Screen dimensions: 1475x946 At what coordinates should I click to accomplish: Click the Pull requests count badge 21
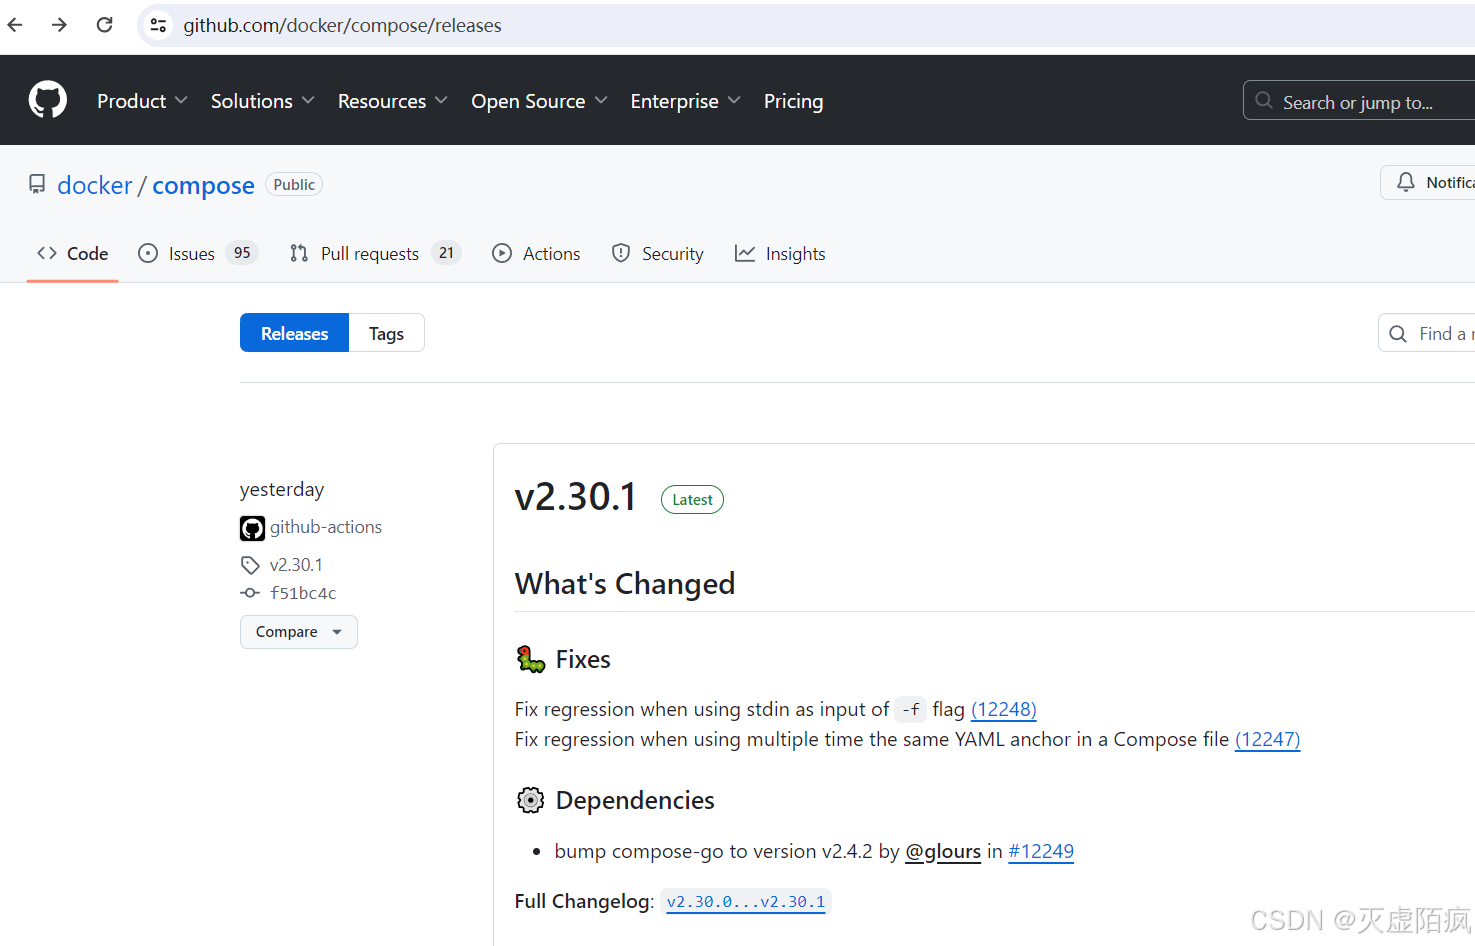point(446,253)
